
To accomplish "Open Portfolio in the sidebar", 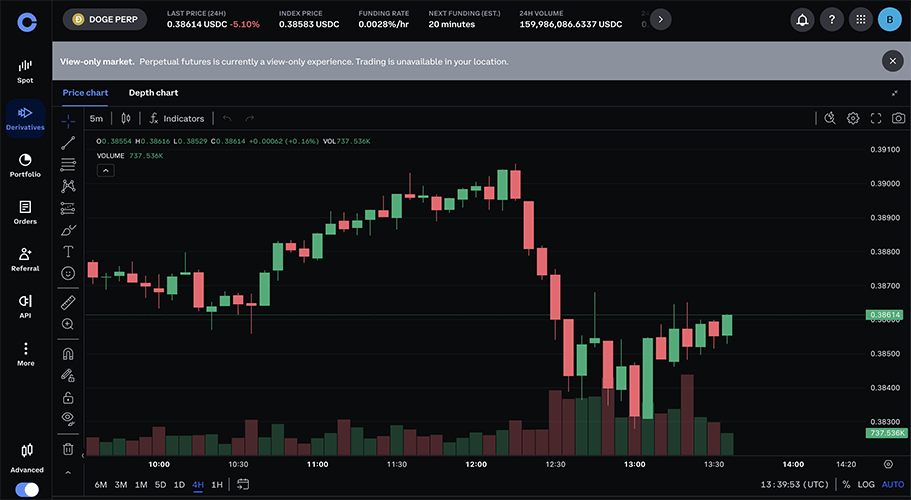I will (x=25, y=165).
